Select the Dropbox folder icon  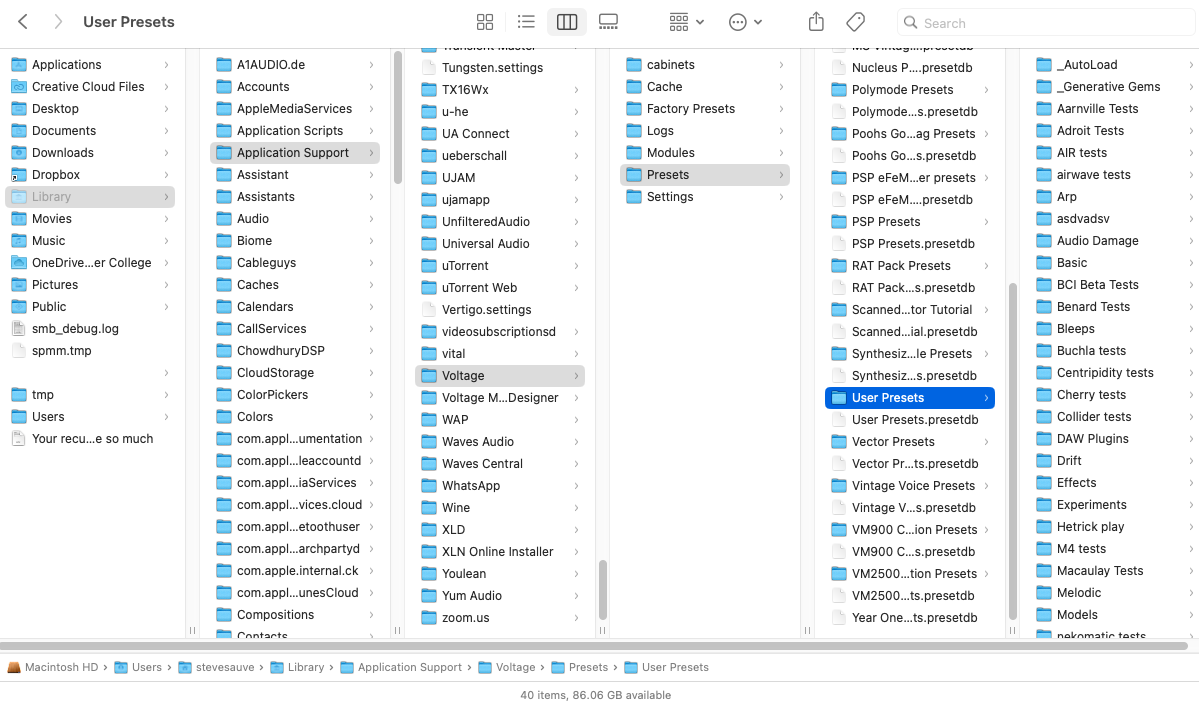tap(19, 175)
